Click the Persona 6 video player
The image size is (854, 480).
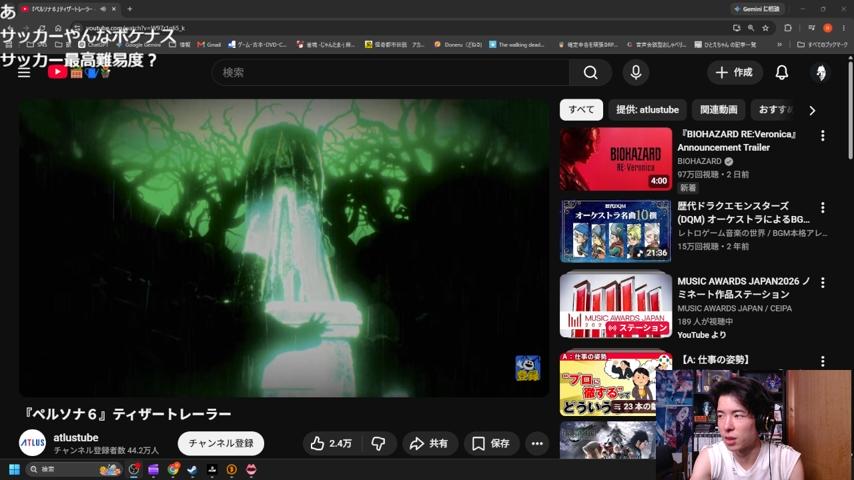pyautogui.click(x=284, y=248)
